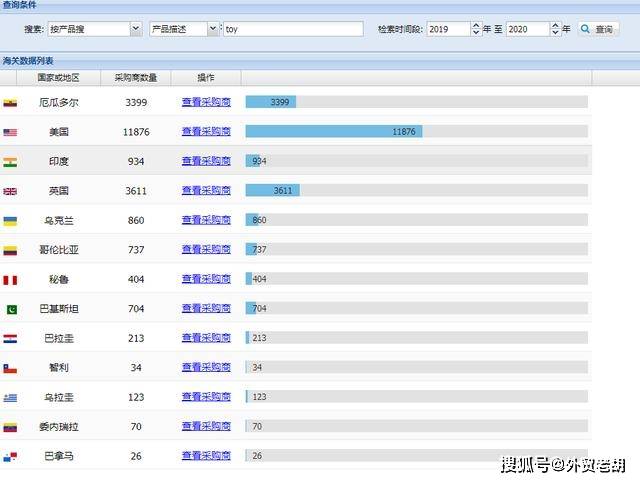Screen dimensions: 640x482
Task: Open the 按产品搜 search type dropdown
Action: 94,30
